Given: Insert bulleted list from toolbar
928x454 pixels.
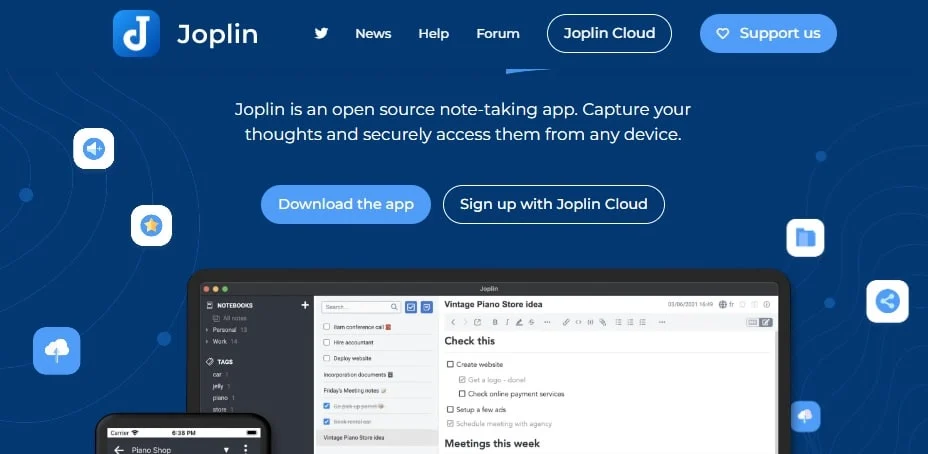Looking at the screenshot, I should pos(618,322).
